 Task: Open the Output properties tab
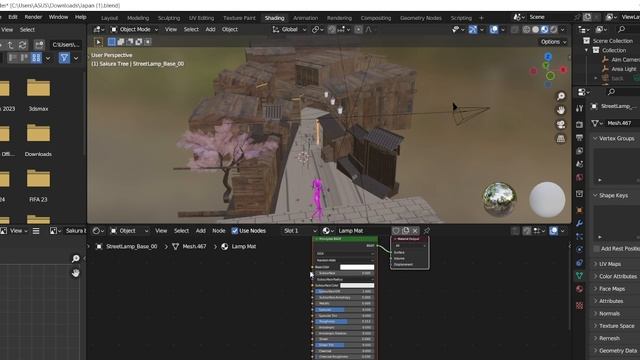coord(580,138)
